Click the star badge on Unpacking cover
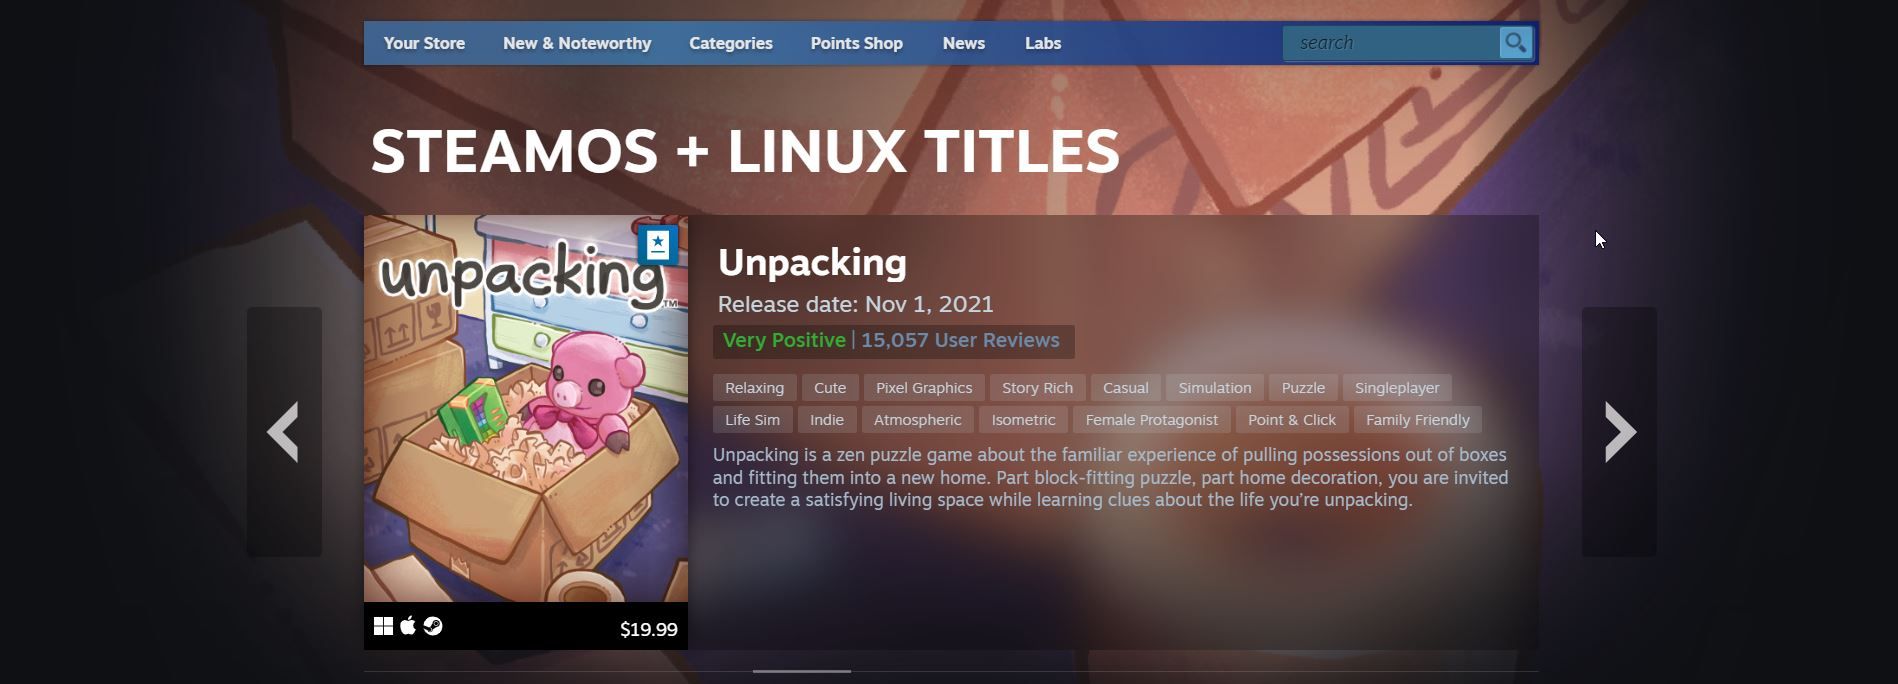The width and height of the screenshot is (1898, 684). (x=658, y=244)
